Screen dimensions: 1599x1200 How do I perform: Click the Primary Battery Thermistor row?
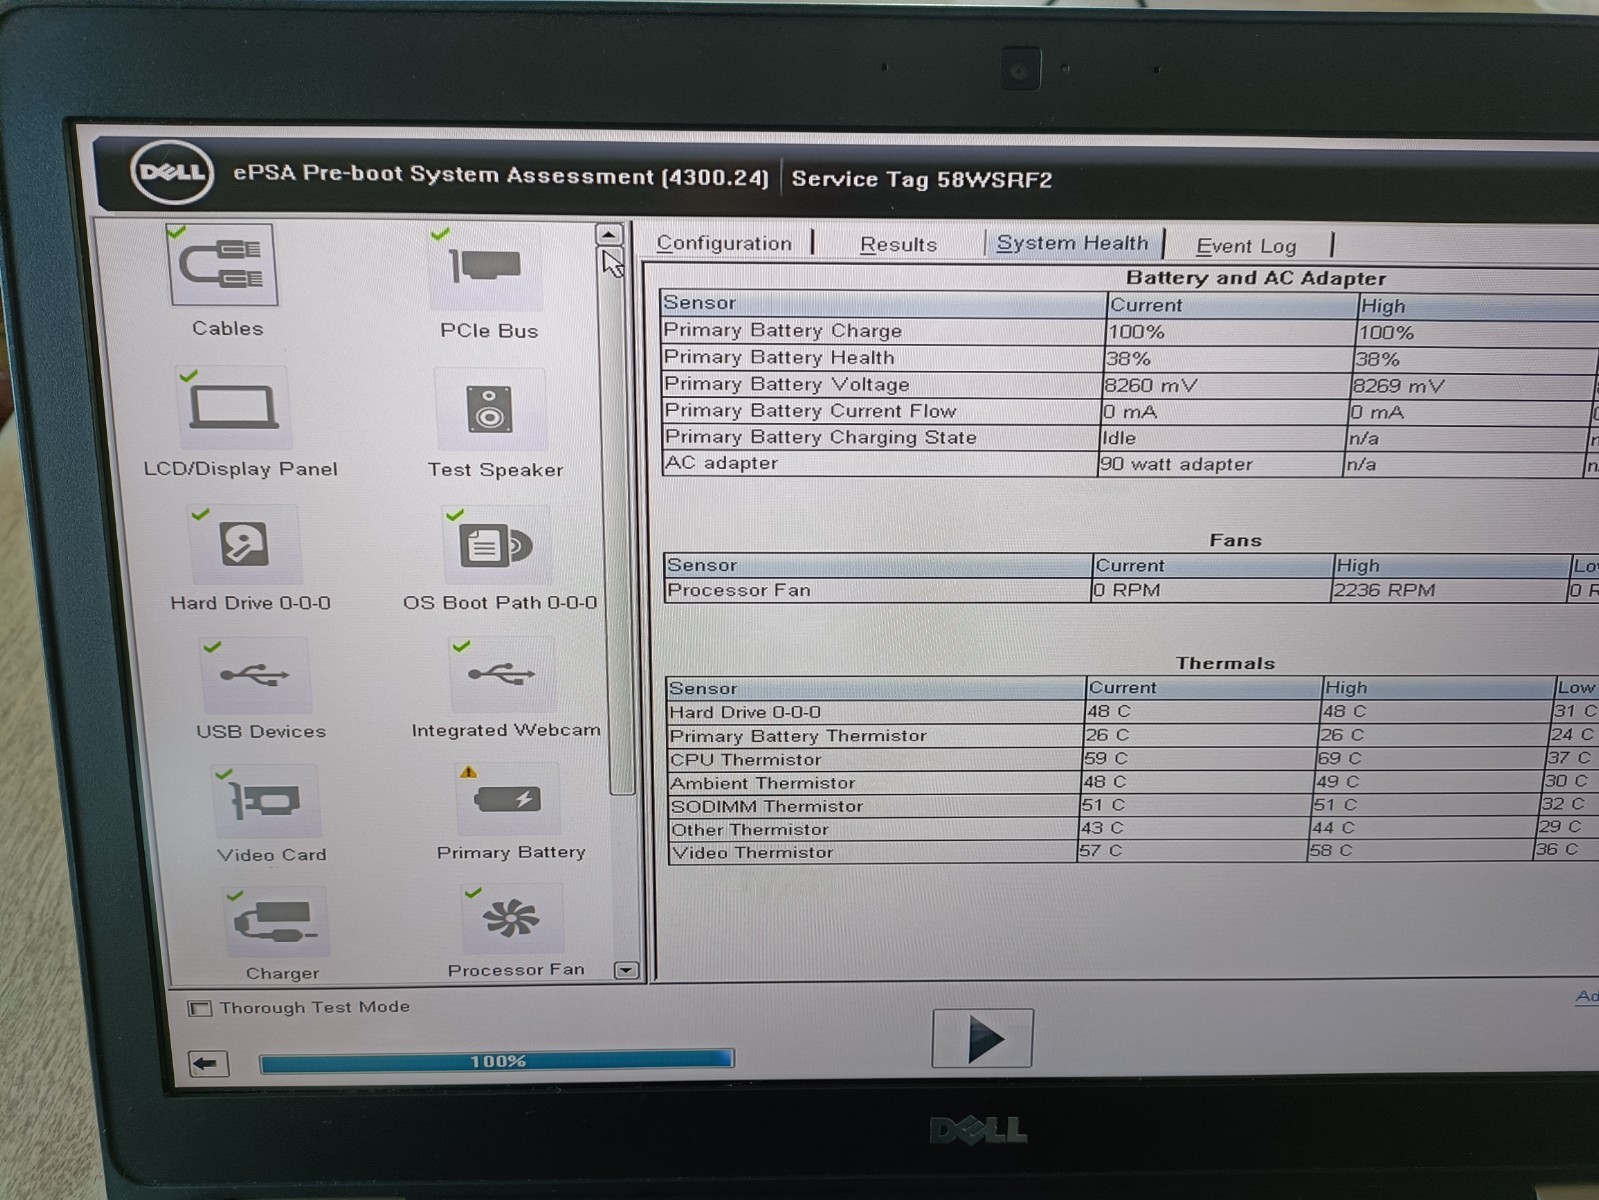coord(1132,735)
